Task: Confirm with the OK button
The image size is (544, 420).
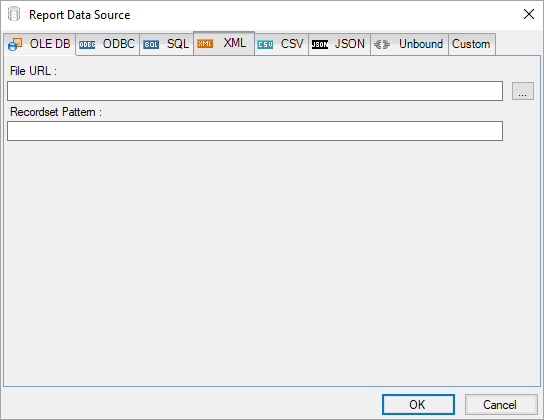Action: (x=418, y=404)
